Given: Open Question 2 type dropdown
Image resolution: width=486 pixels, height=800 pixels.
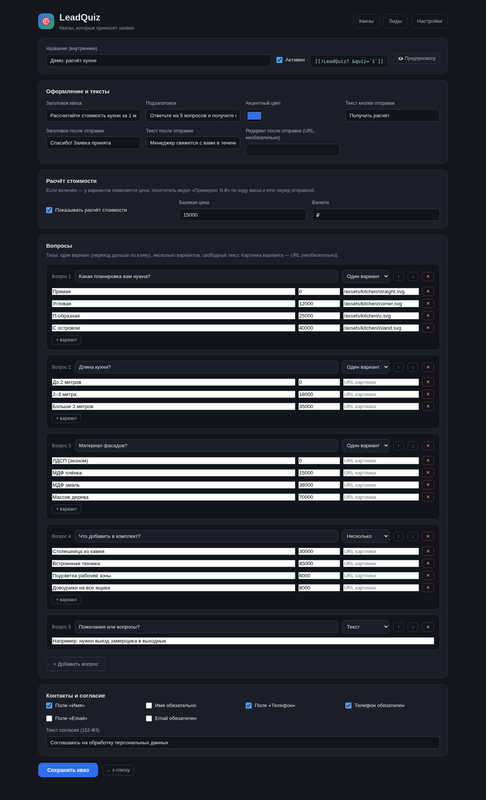Looking at the screenshot, I should [366, 367].
